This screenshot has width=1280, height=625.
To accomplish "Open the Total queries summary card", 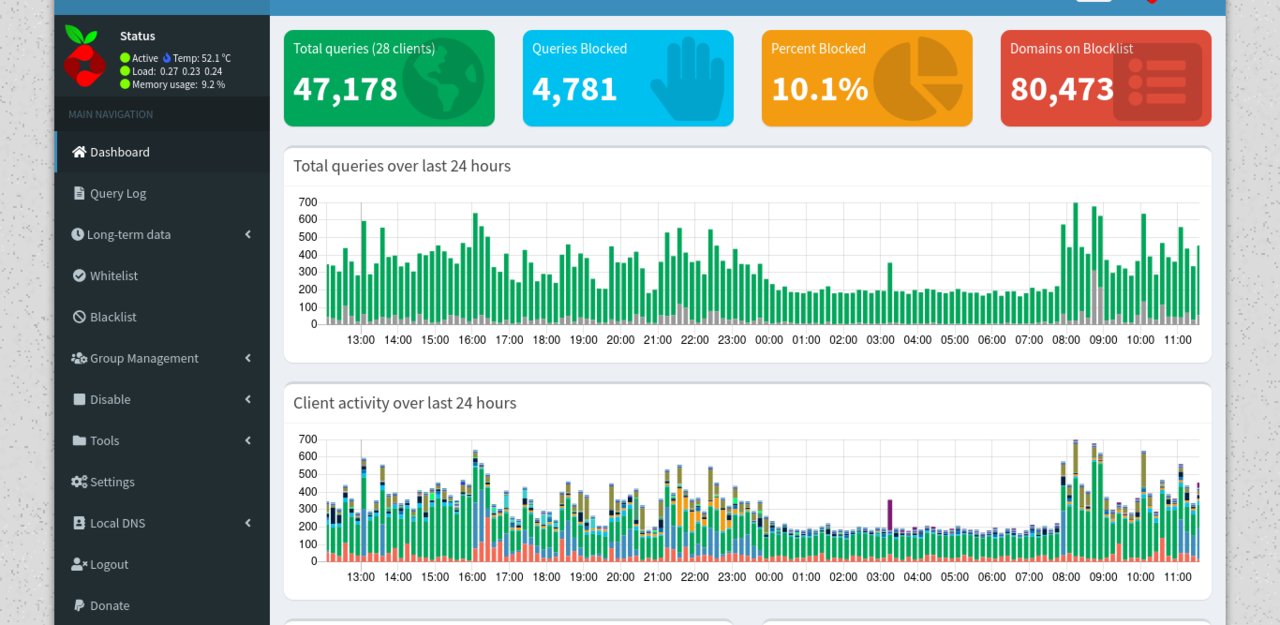I will [389, 78].
